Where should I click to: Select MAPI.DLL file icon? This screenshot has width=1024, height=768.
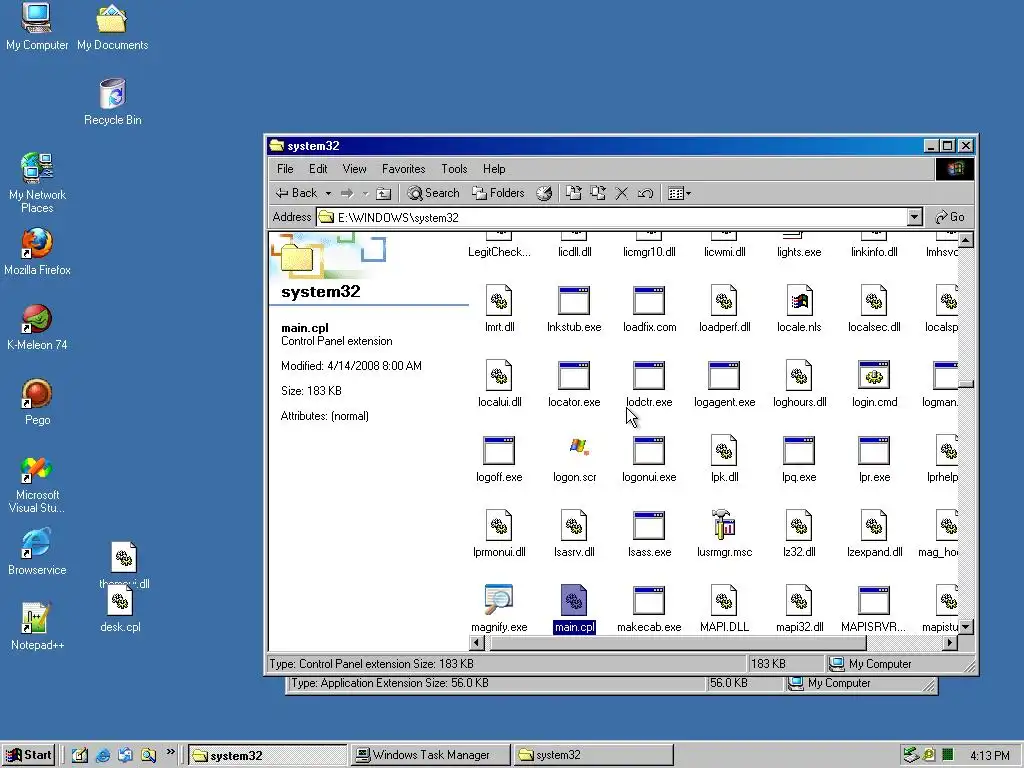tap(724, 600)
